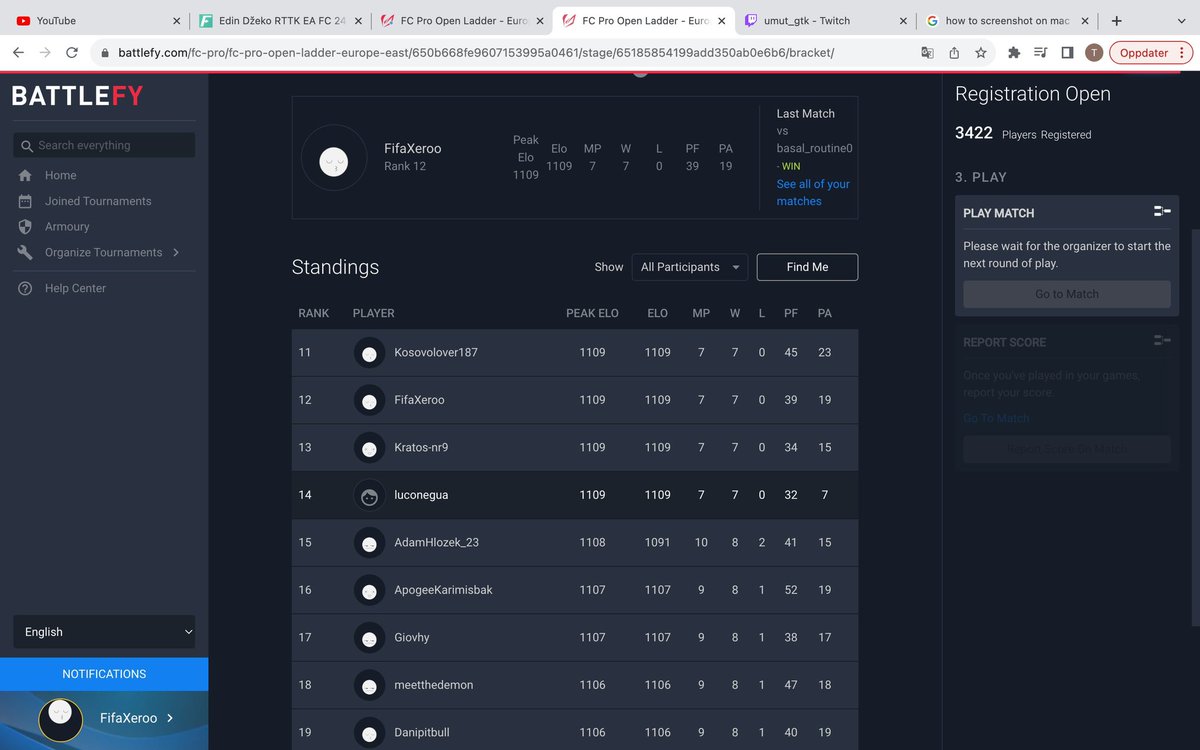Click Help Center link

point(75,288)
